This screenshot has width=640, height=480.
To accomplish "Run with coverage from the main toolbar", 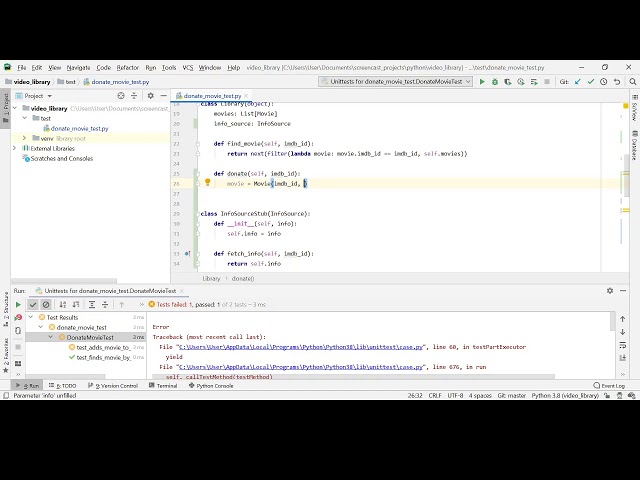I will [508, 82].
